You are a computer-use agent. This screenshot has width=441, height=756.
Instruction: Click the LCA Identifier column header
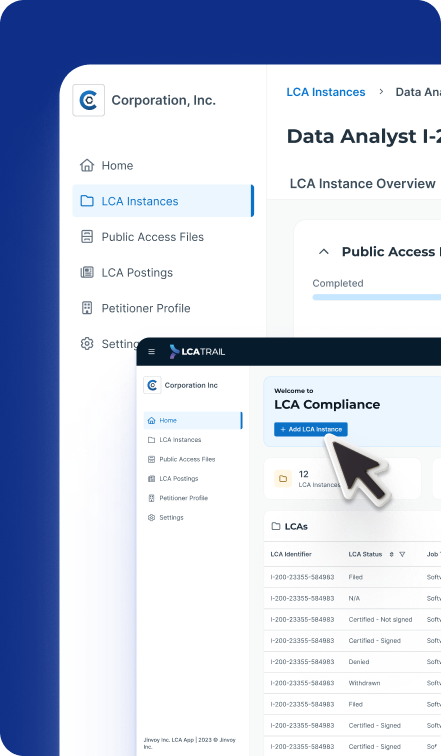(291, 554)
